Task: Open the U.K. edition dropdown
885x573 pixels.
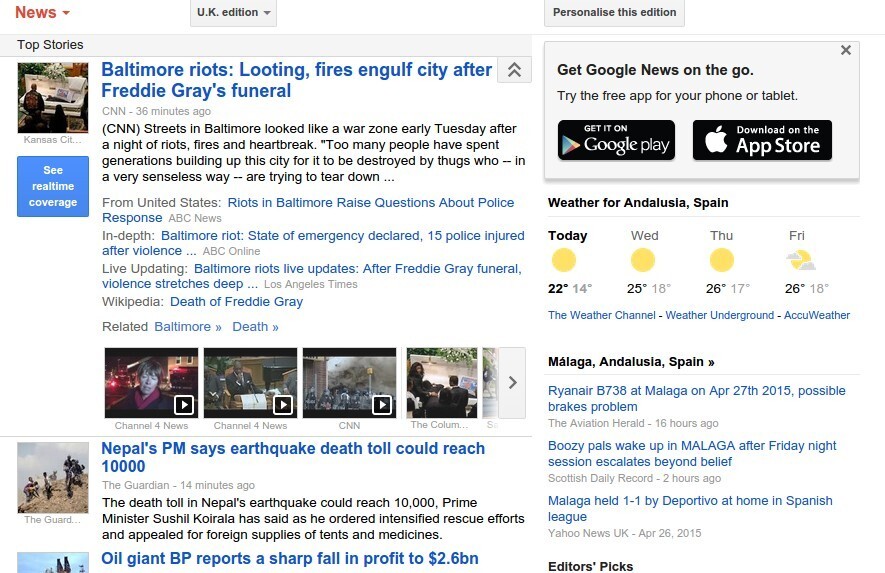Action: point(233,12)
